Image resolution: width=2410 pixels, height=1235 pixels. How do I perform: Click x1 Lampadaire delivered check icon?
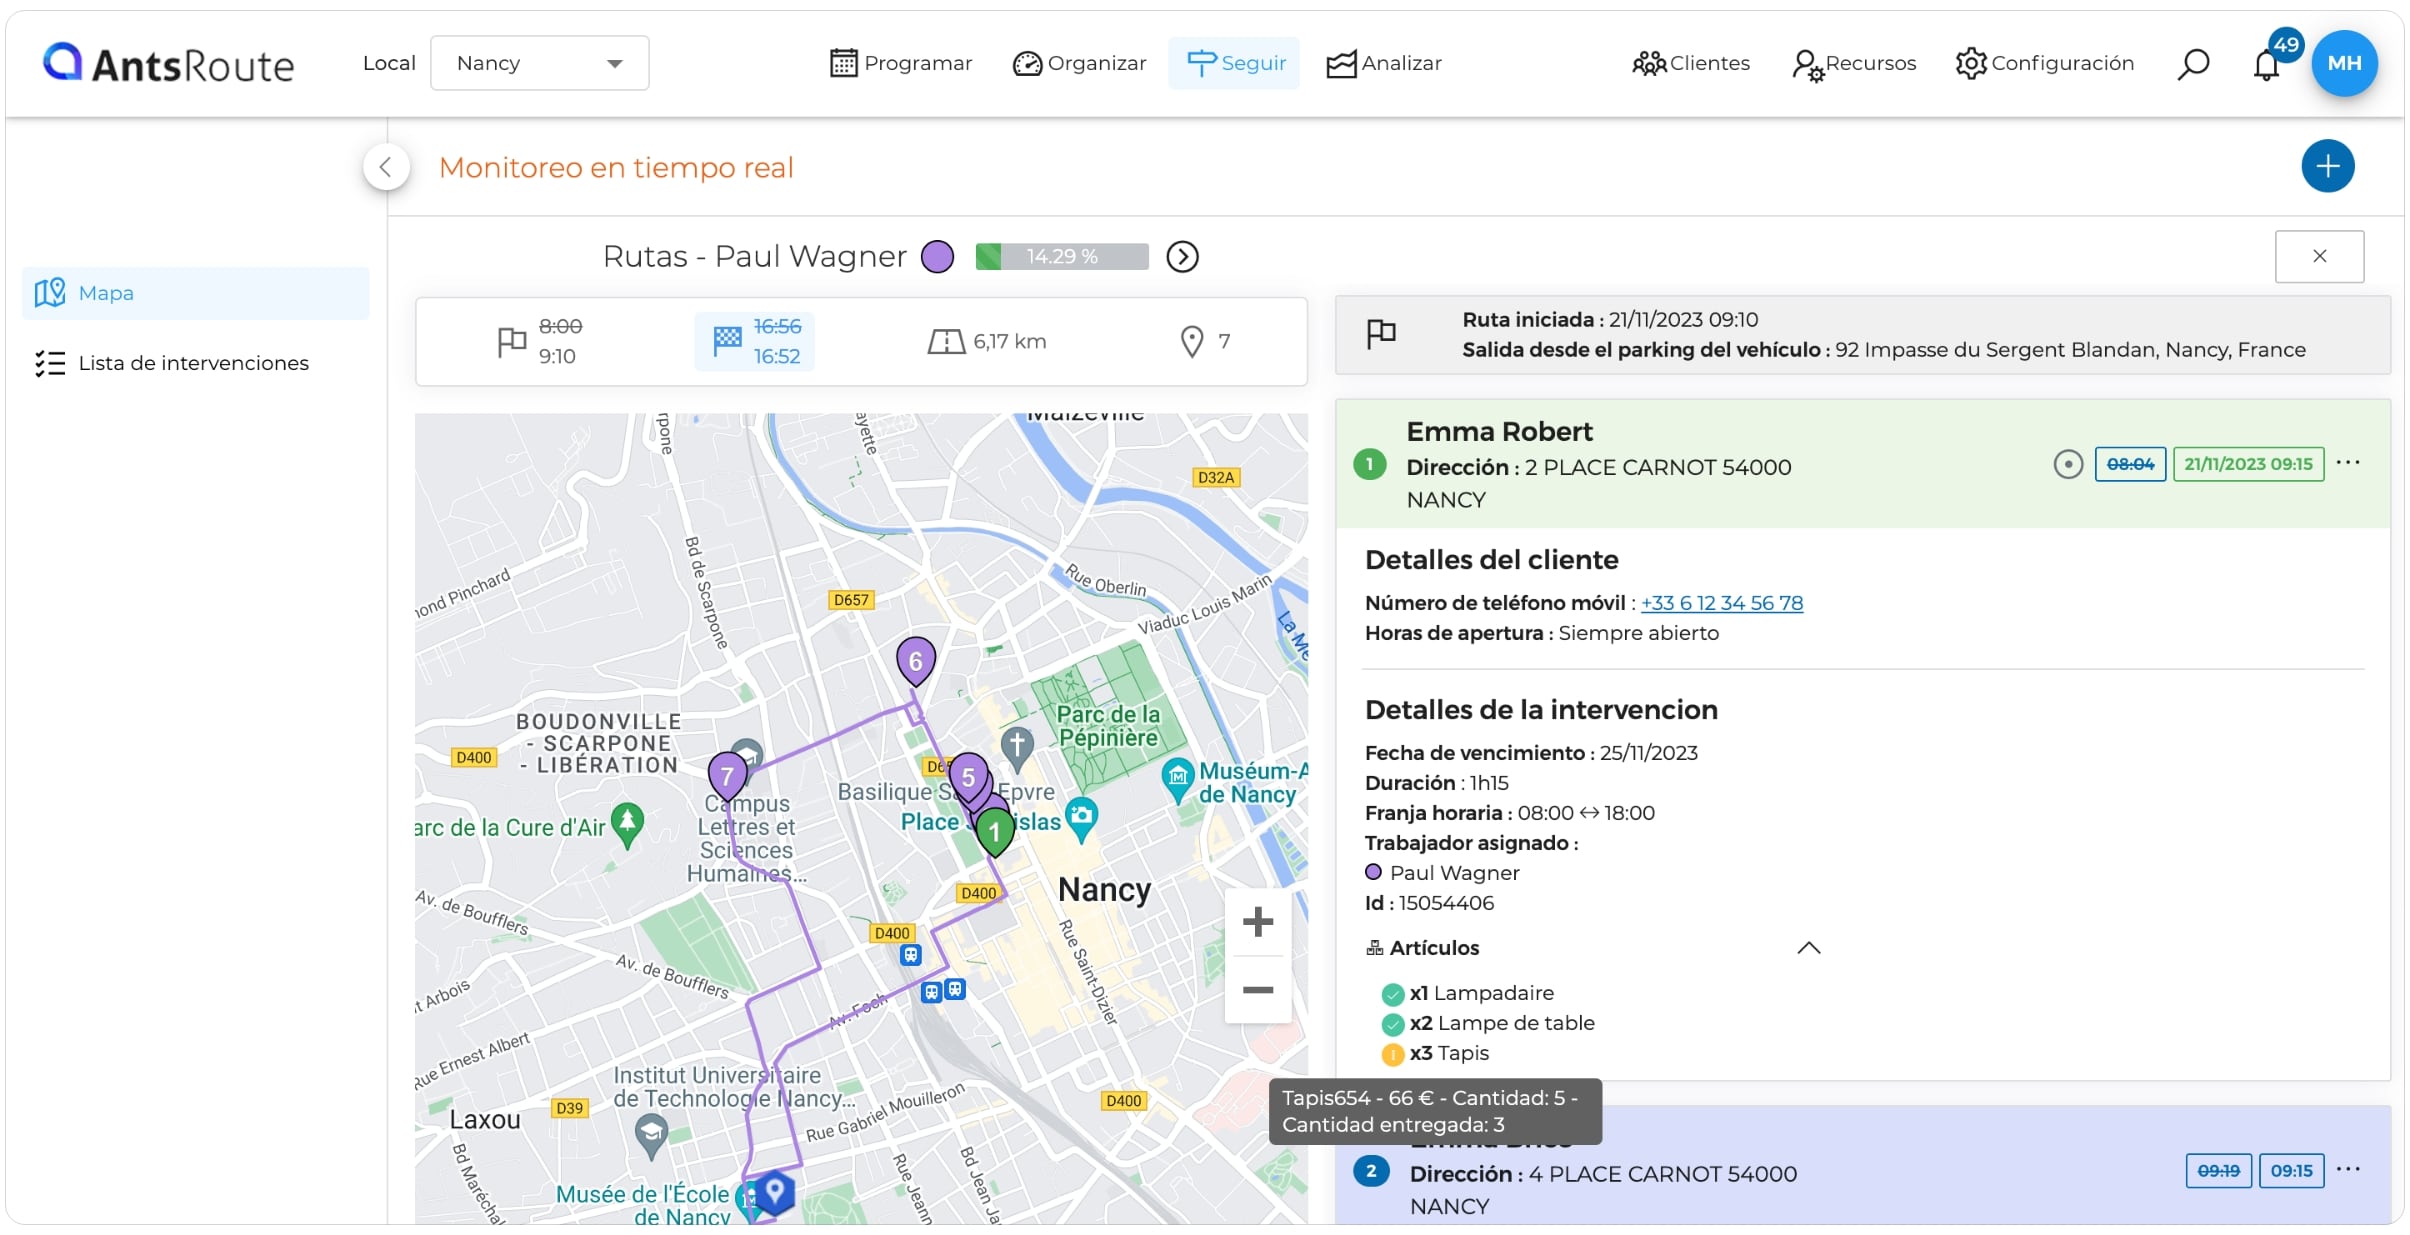click(1392, 994)
